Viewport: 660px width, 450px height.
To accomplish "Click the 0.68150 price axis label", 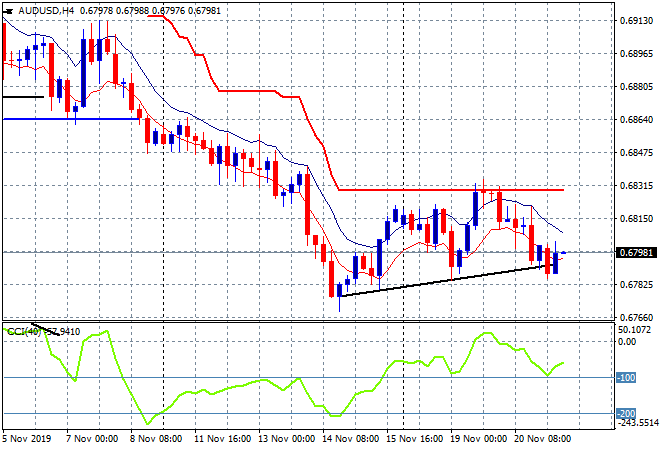I will coord(637,218).
